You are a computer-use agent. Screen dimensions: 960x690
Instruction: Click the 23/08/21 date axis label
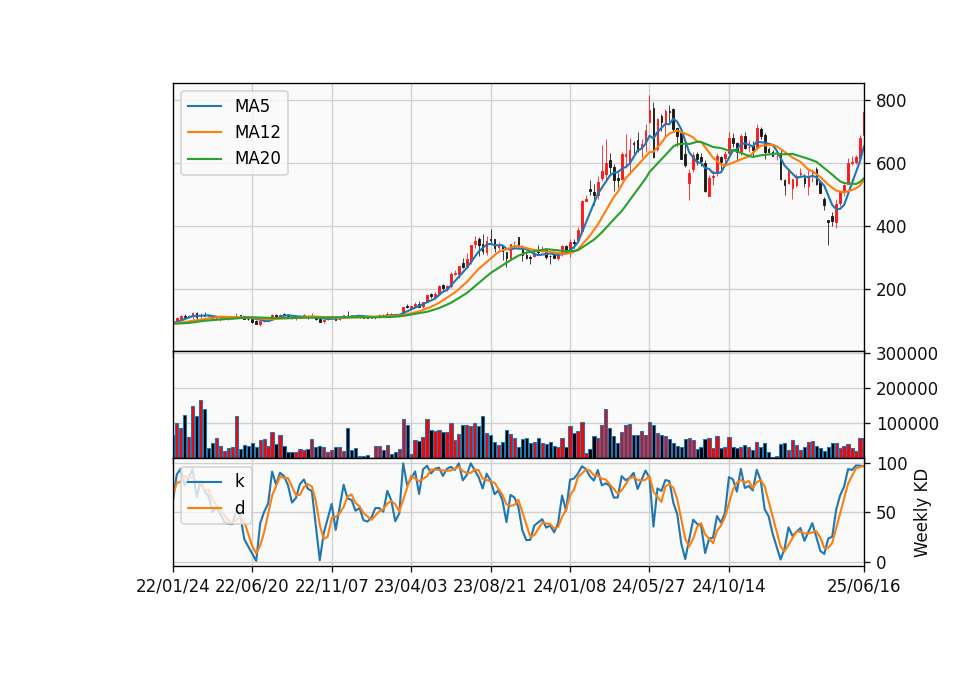point(490,586)
